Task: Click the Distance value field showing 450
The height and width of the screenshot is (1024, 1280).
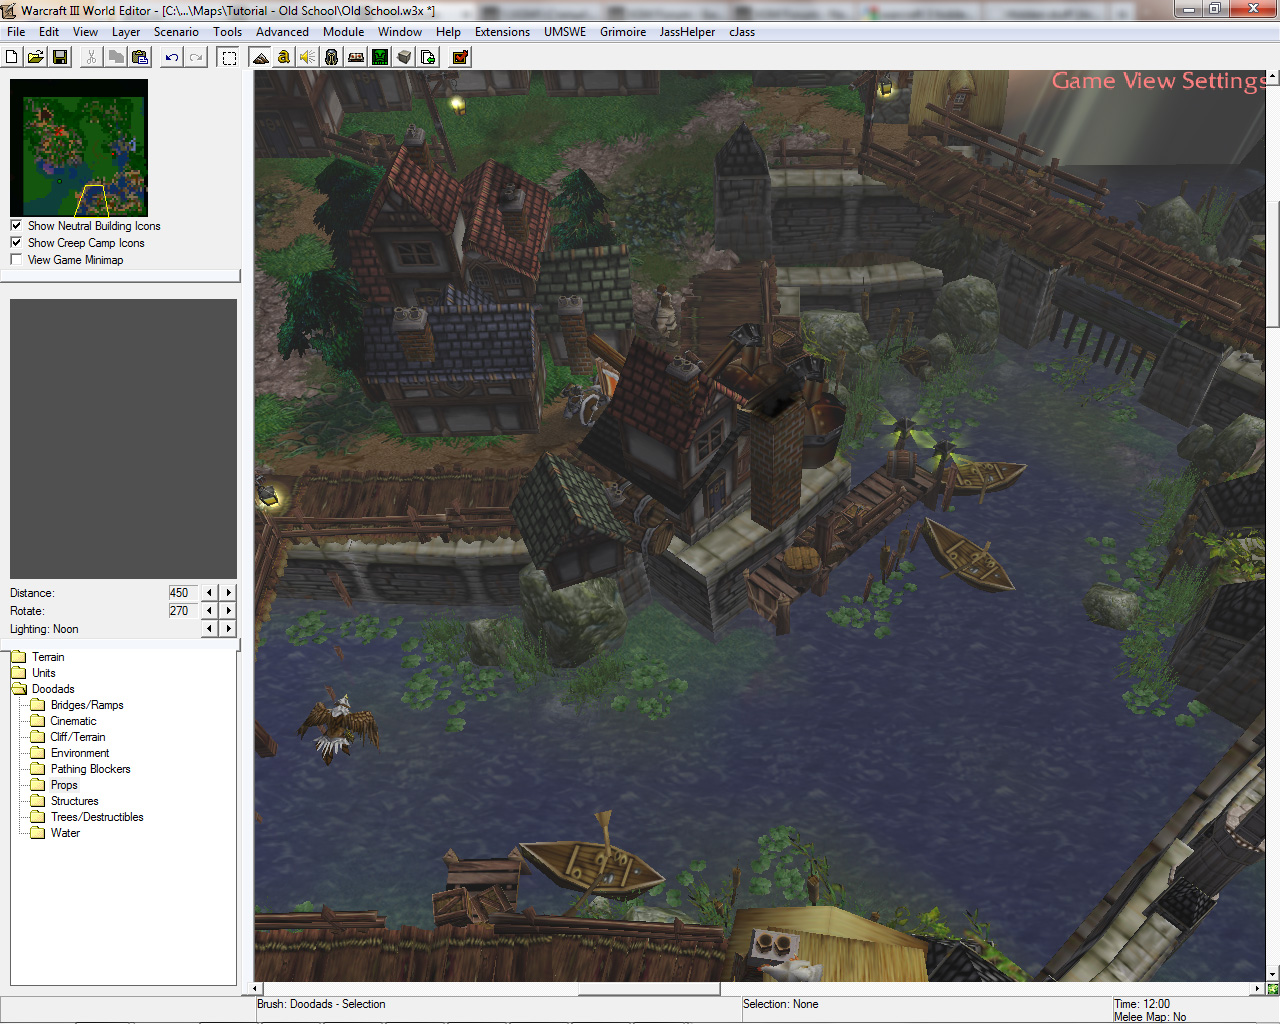Action: coord(183,593)
